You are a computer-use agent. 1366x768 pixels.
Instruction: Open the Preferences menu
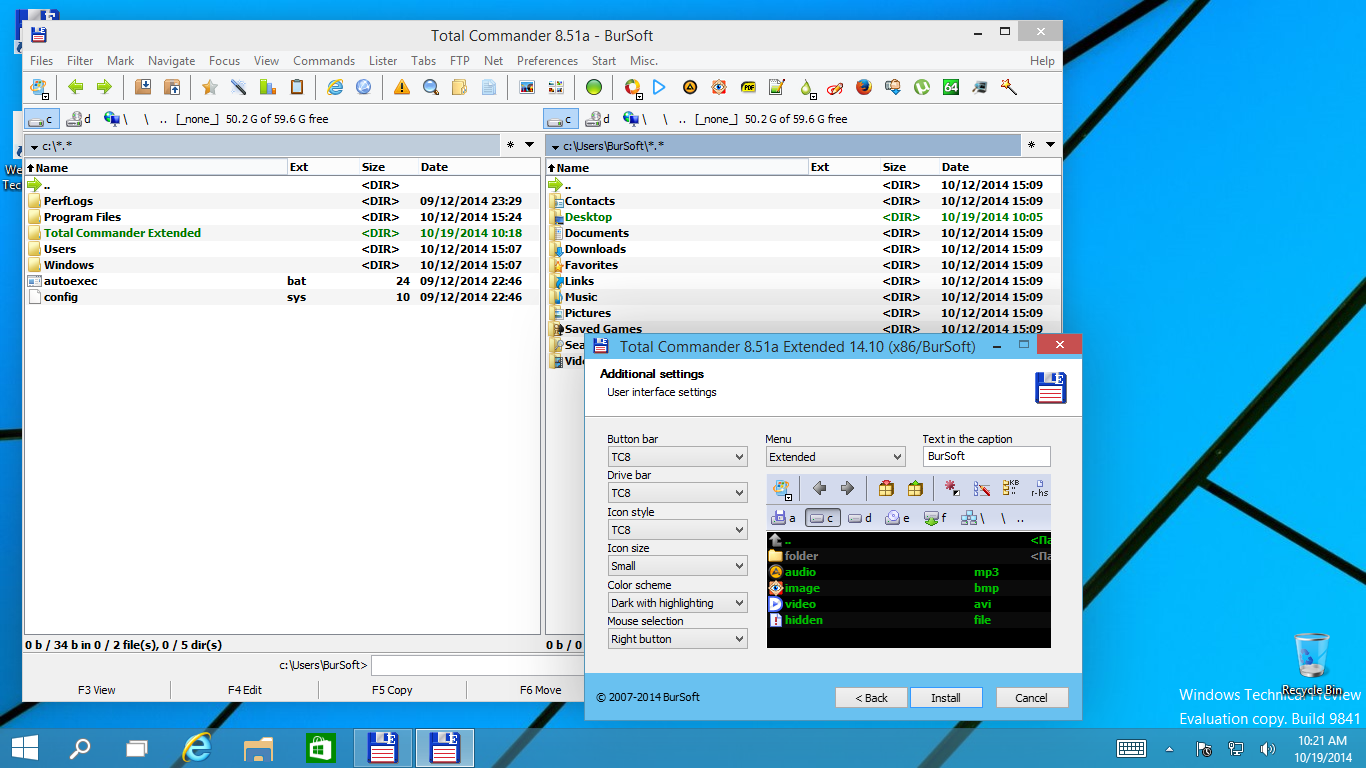pyautogui.click(x=547, y=61)
